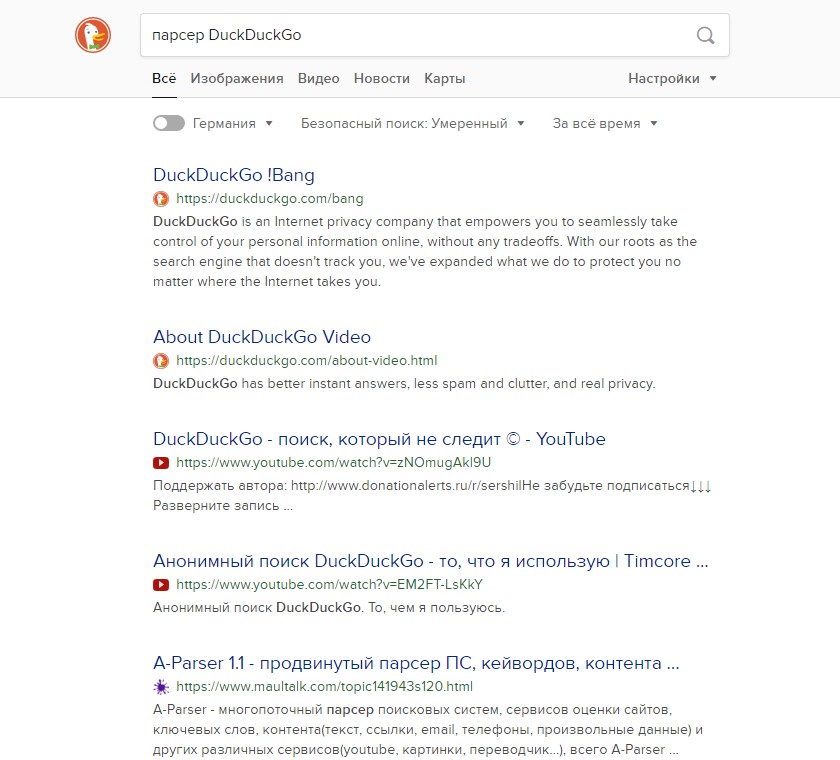Click YouTube icon beside EM2FT-LsKkY URL
The image size is (840, 760).
pos(161,584)
